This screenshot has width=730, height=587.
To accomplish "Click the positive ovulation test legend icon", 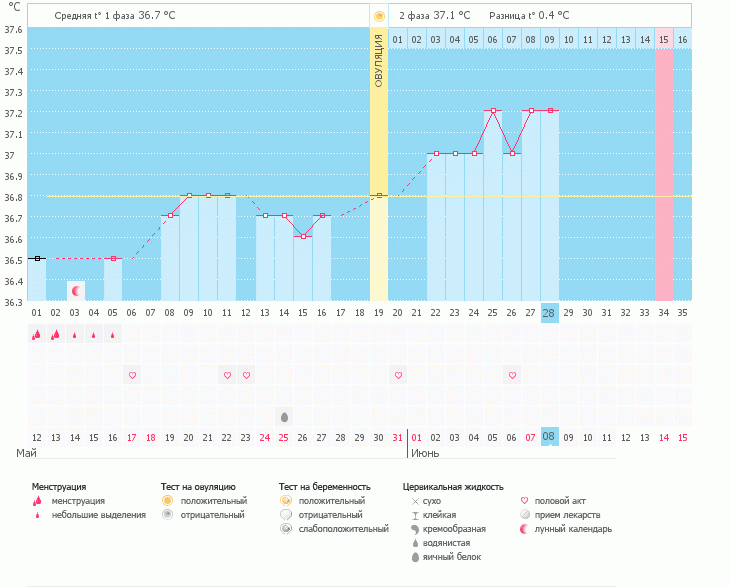I will [x=167, y=500].
